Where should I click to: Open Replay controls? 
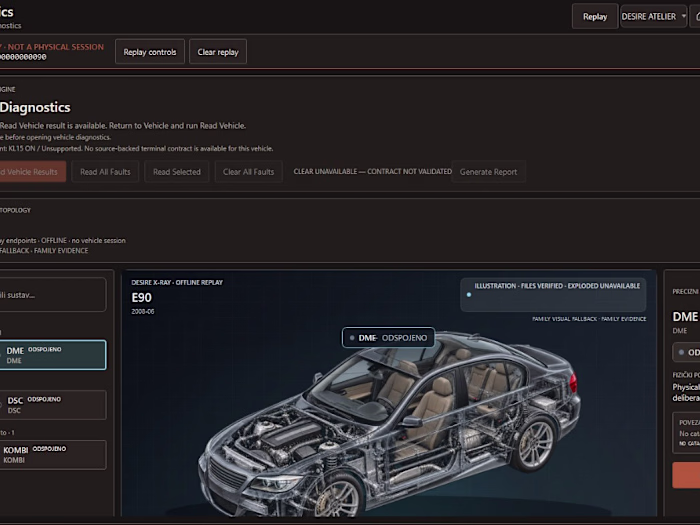(150, 52)
